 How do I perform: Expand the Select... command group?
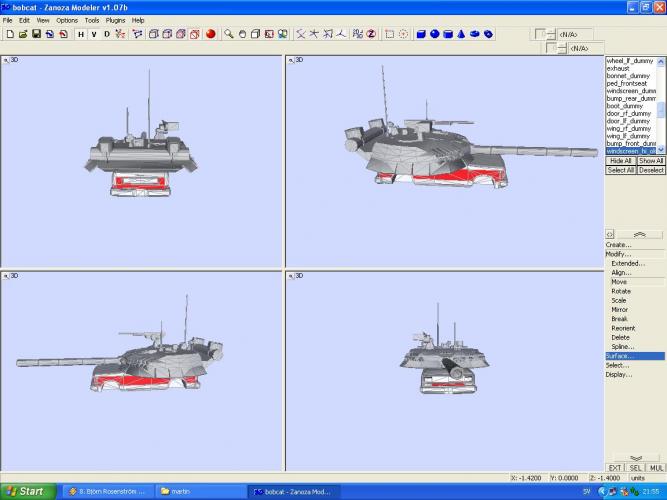coord(618,365)
